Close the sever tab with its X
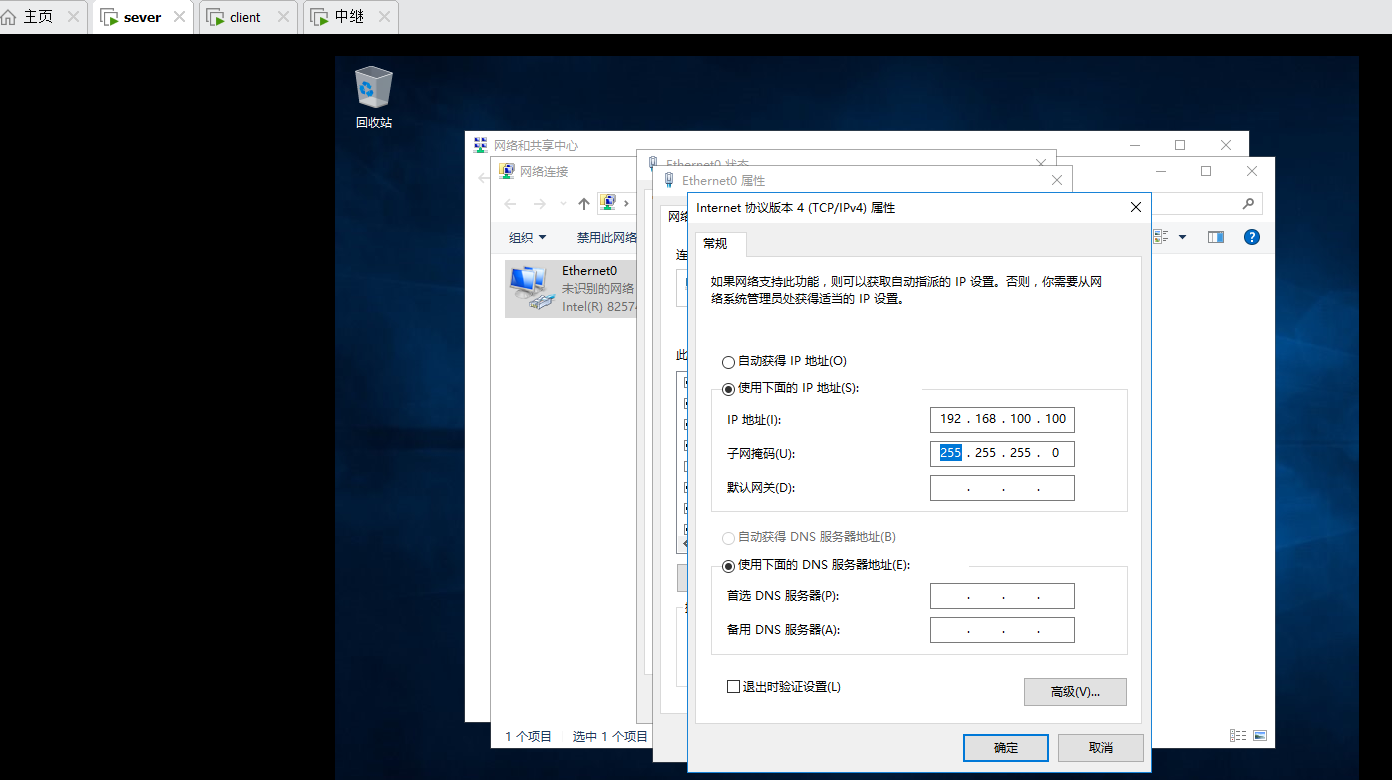 click(179, 17)
